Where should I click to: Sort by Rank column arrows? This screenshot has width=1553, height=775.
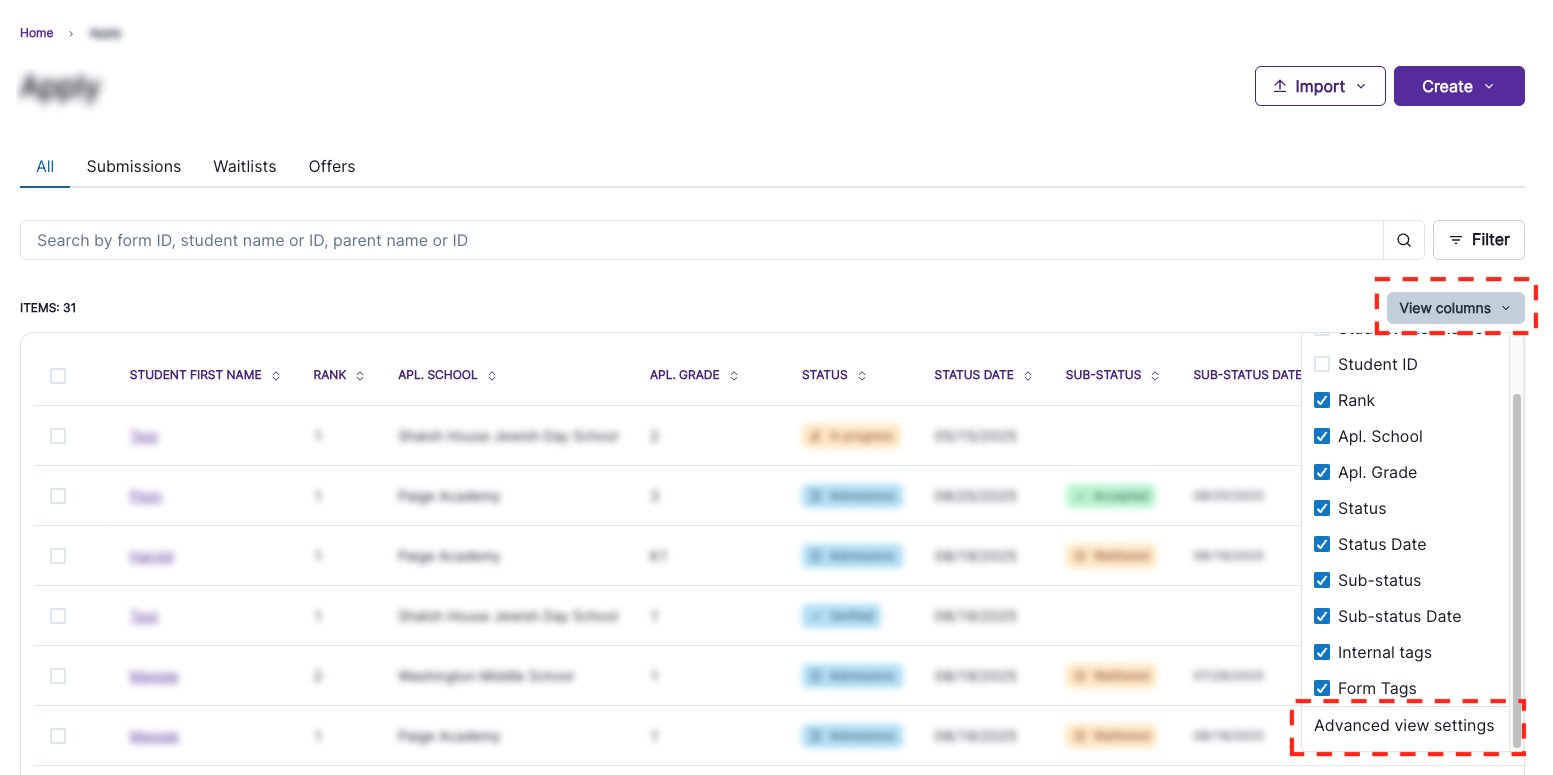click(x=360, y=376)
